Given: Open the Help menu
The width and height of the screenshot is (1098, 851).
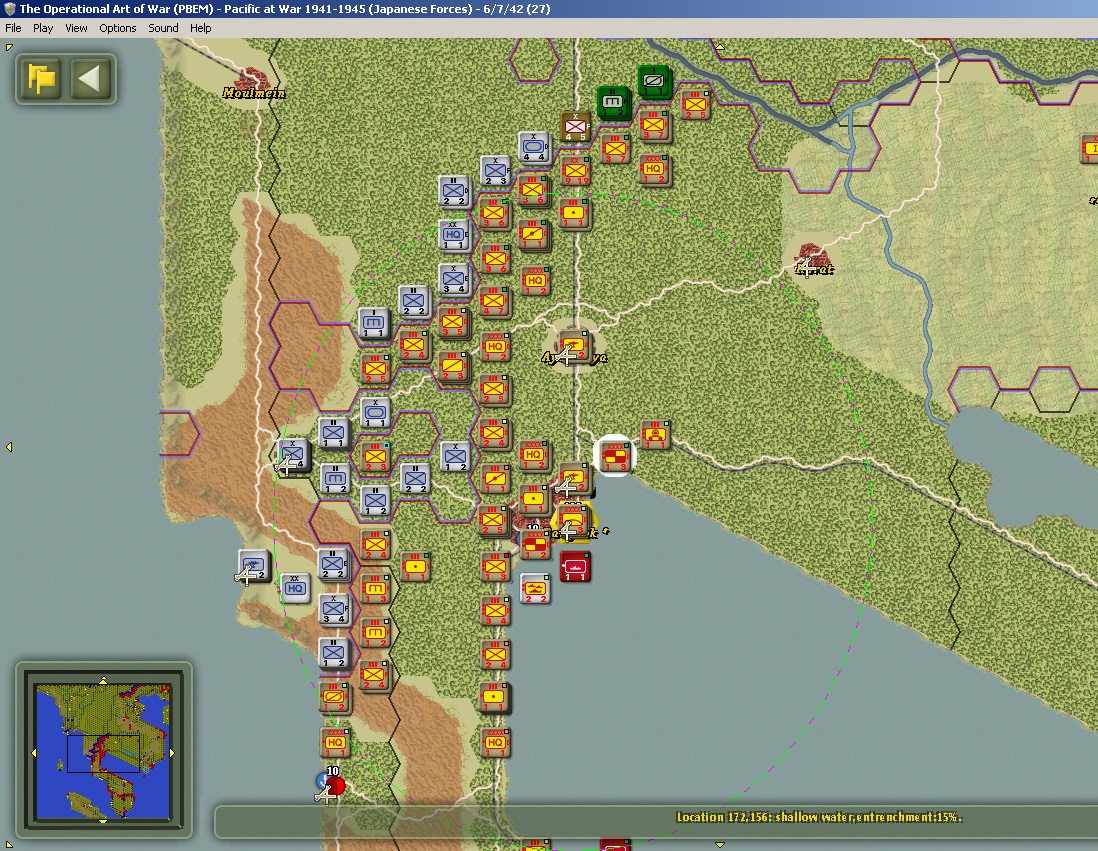Looking at the screenshot, I should [200, 28].
